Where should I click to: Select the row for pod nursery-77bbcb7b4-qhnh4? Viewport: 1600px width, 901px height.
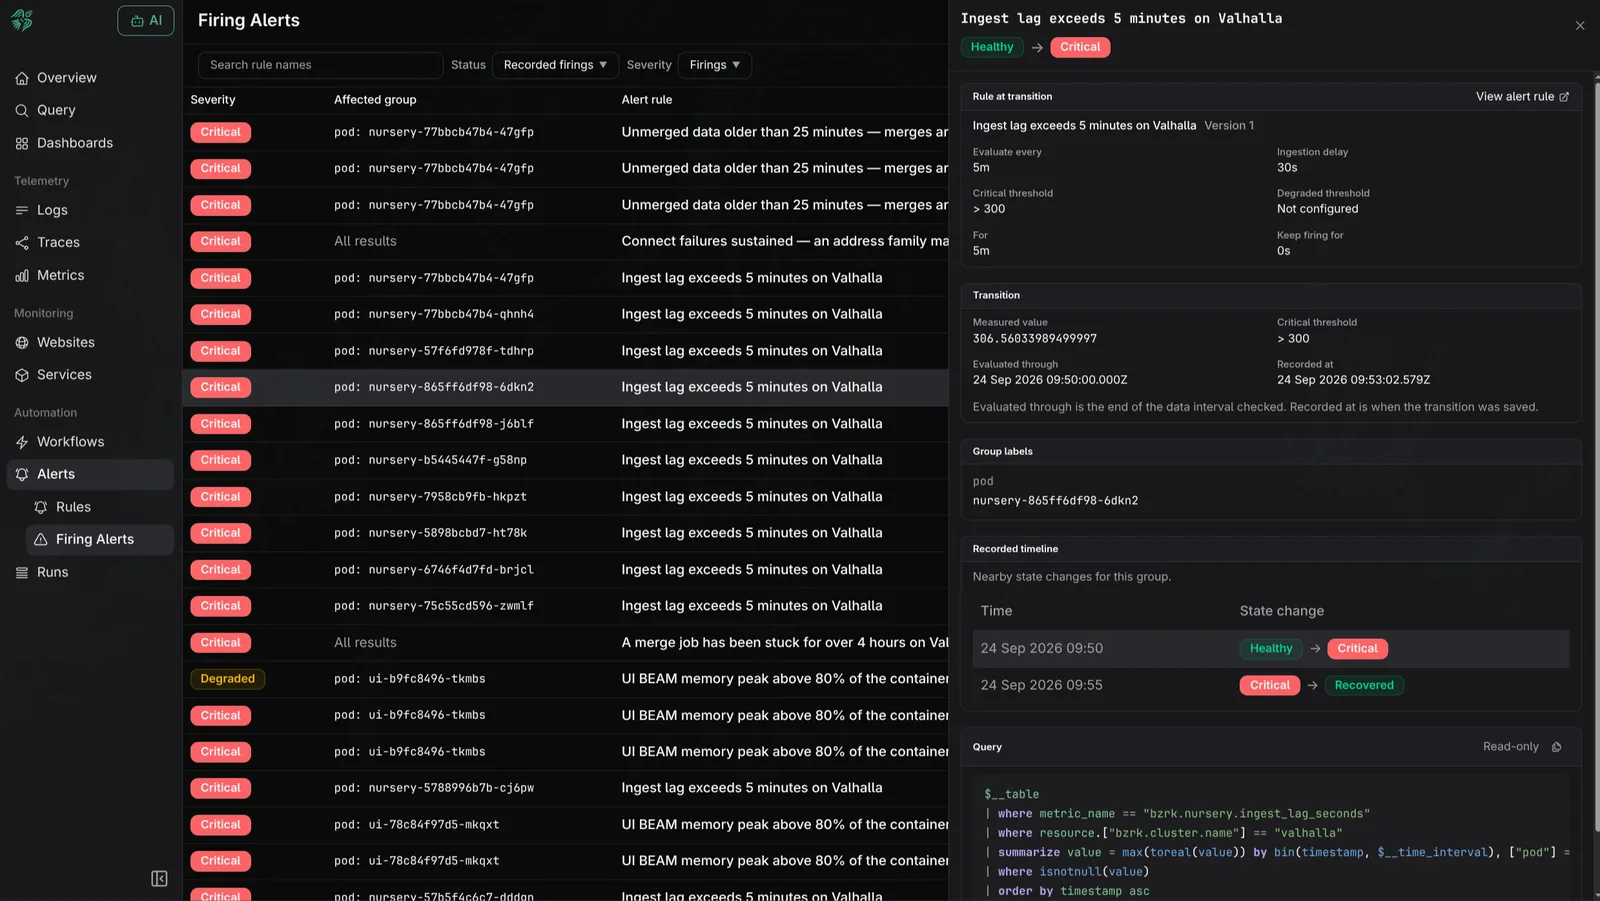point(565,314)
